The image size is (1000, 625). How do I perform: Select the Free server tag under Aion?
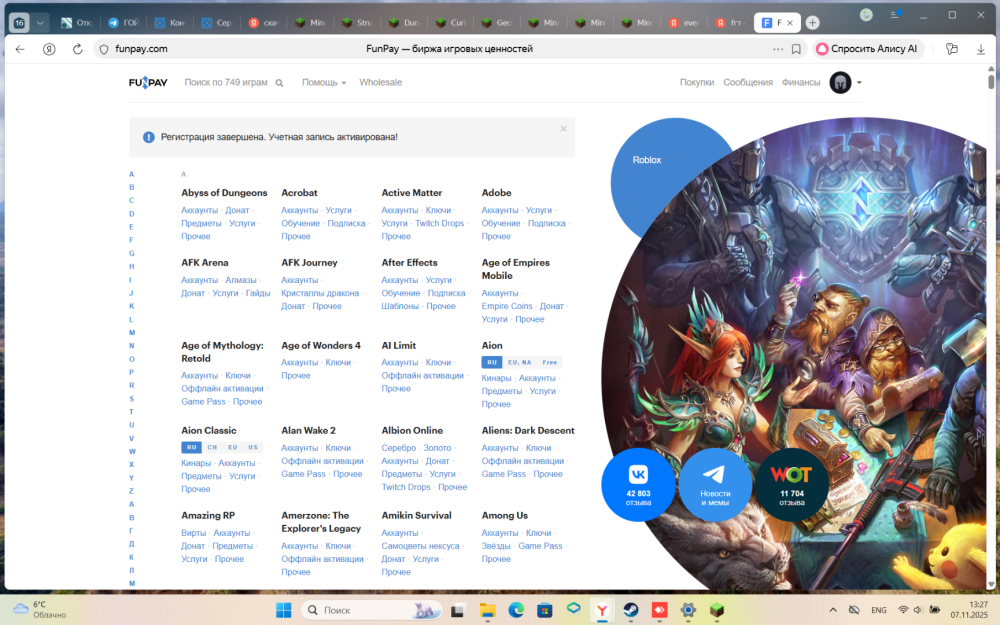[550, 362]
